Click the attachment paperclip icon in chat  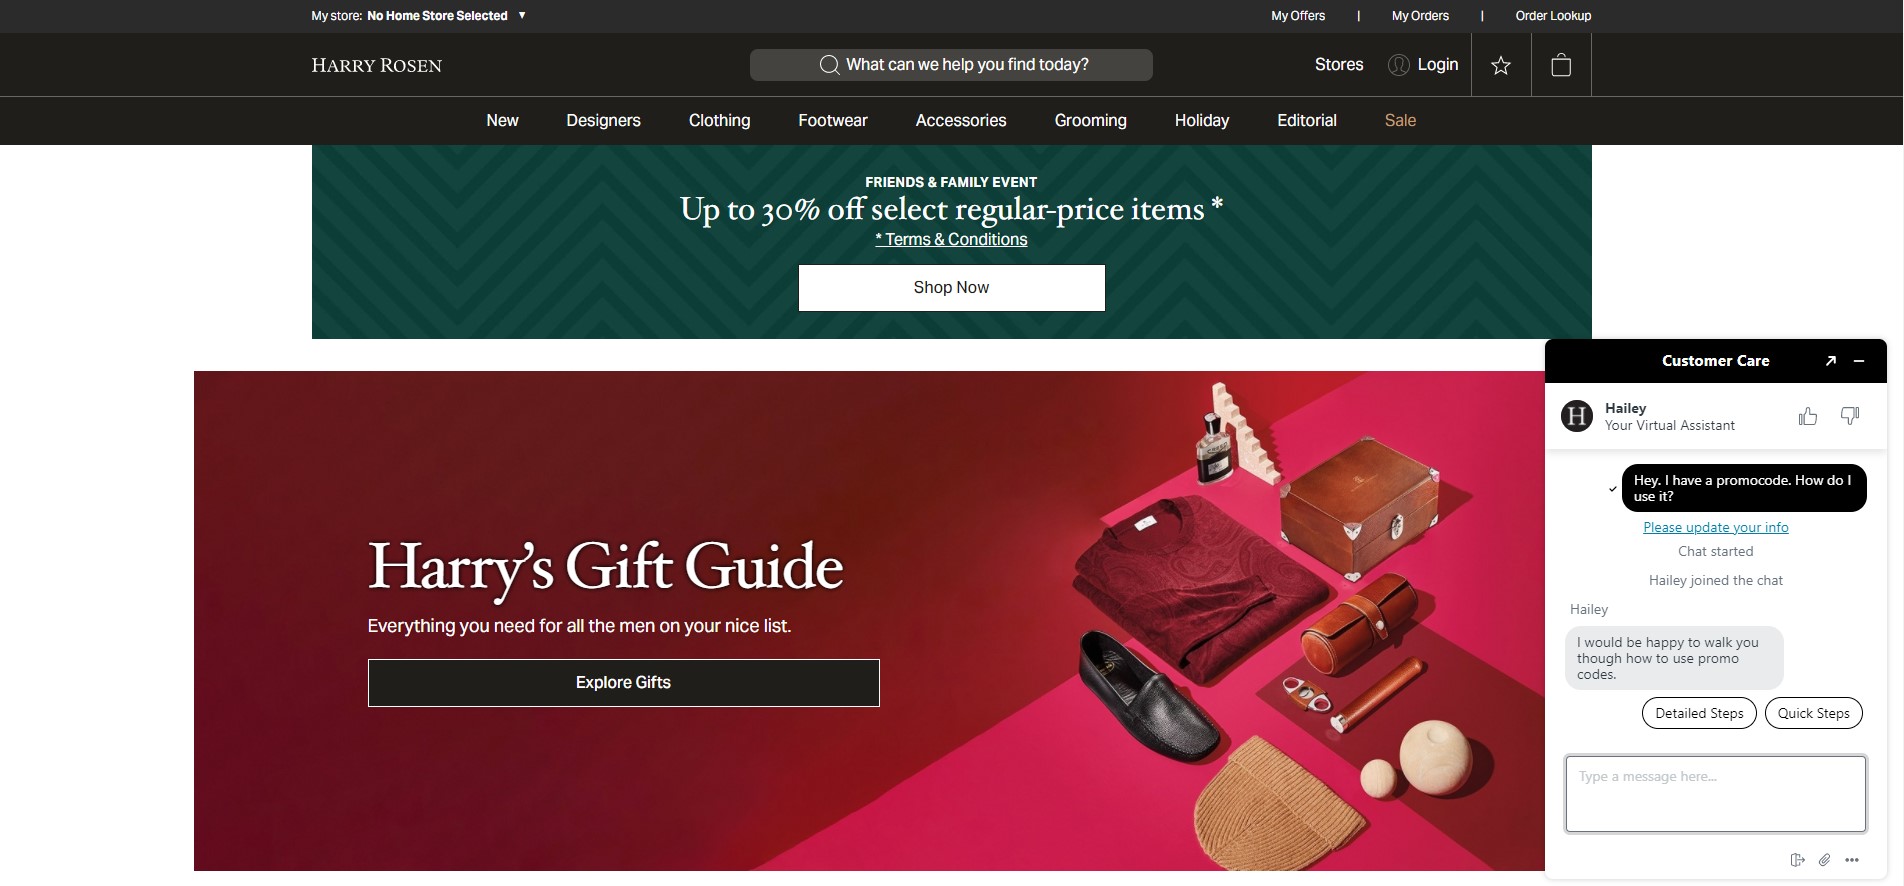(1824, 860)
